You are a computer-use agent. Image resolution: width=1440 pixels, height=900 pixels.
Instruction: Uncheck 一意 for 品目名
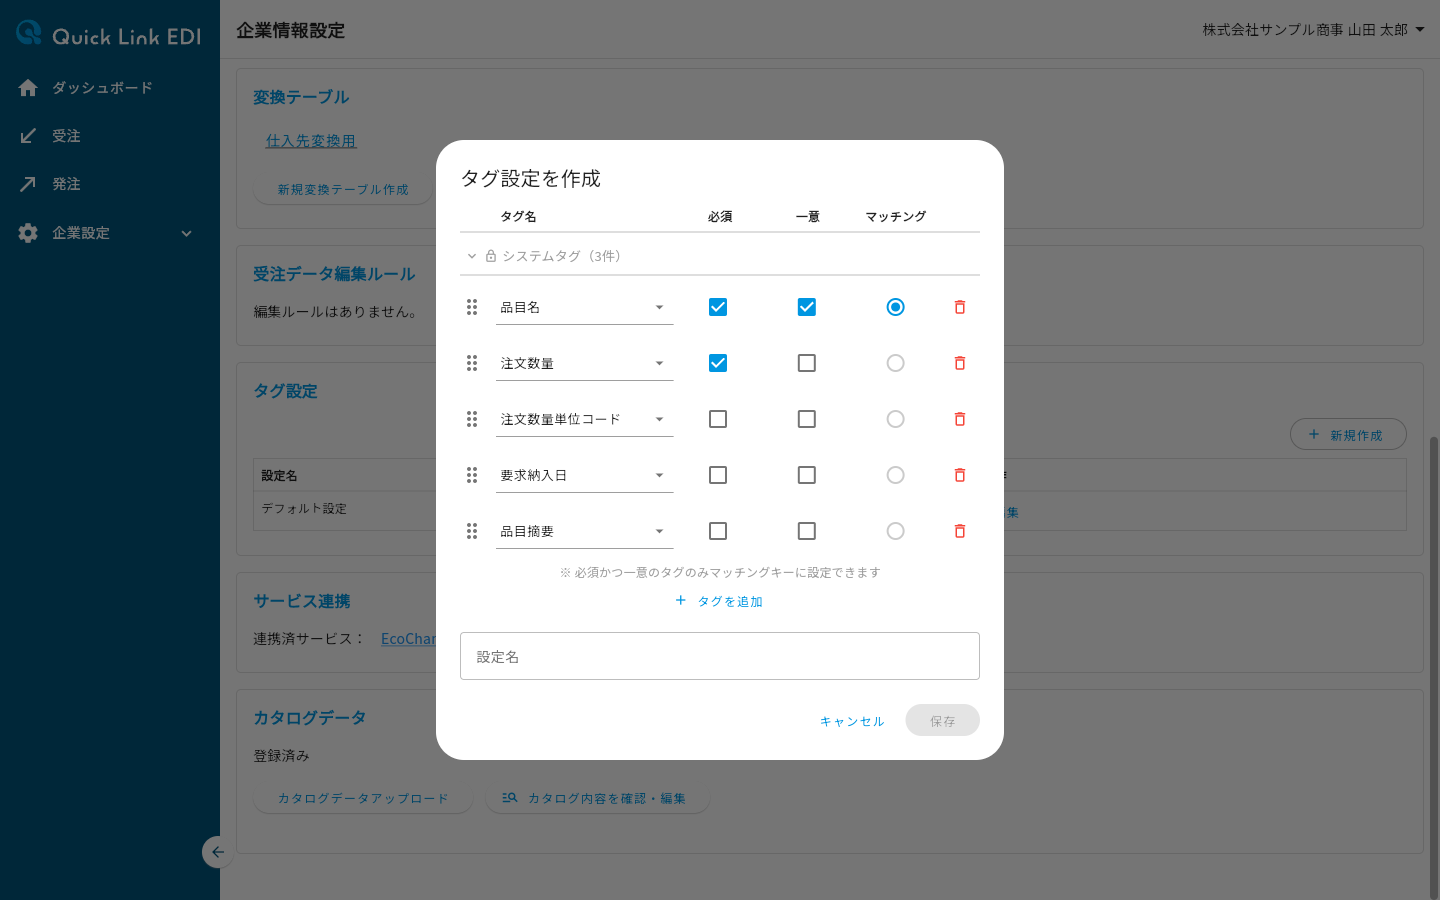tap(807, 307)
